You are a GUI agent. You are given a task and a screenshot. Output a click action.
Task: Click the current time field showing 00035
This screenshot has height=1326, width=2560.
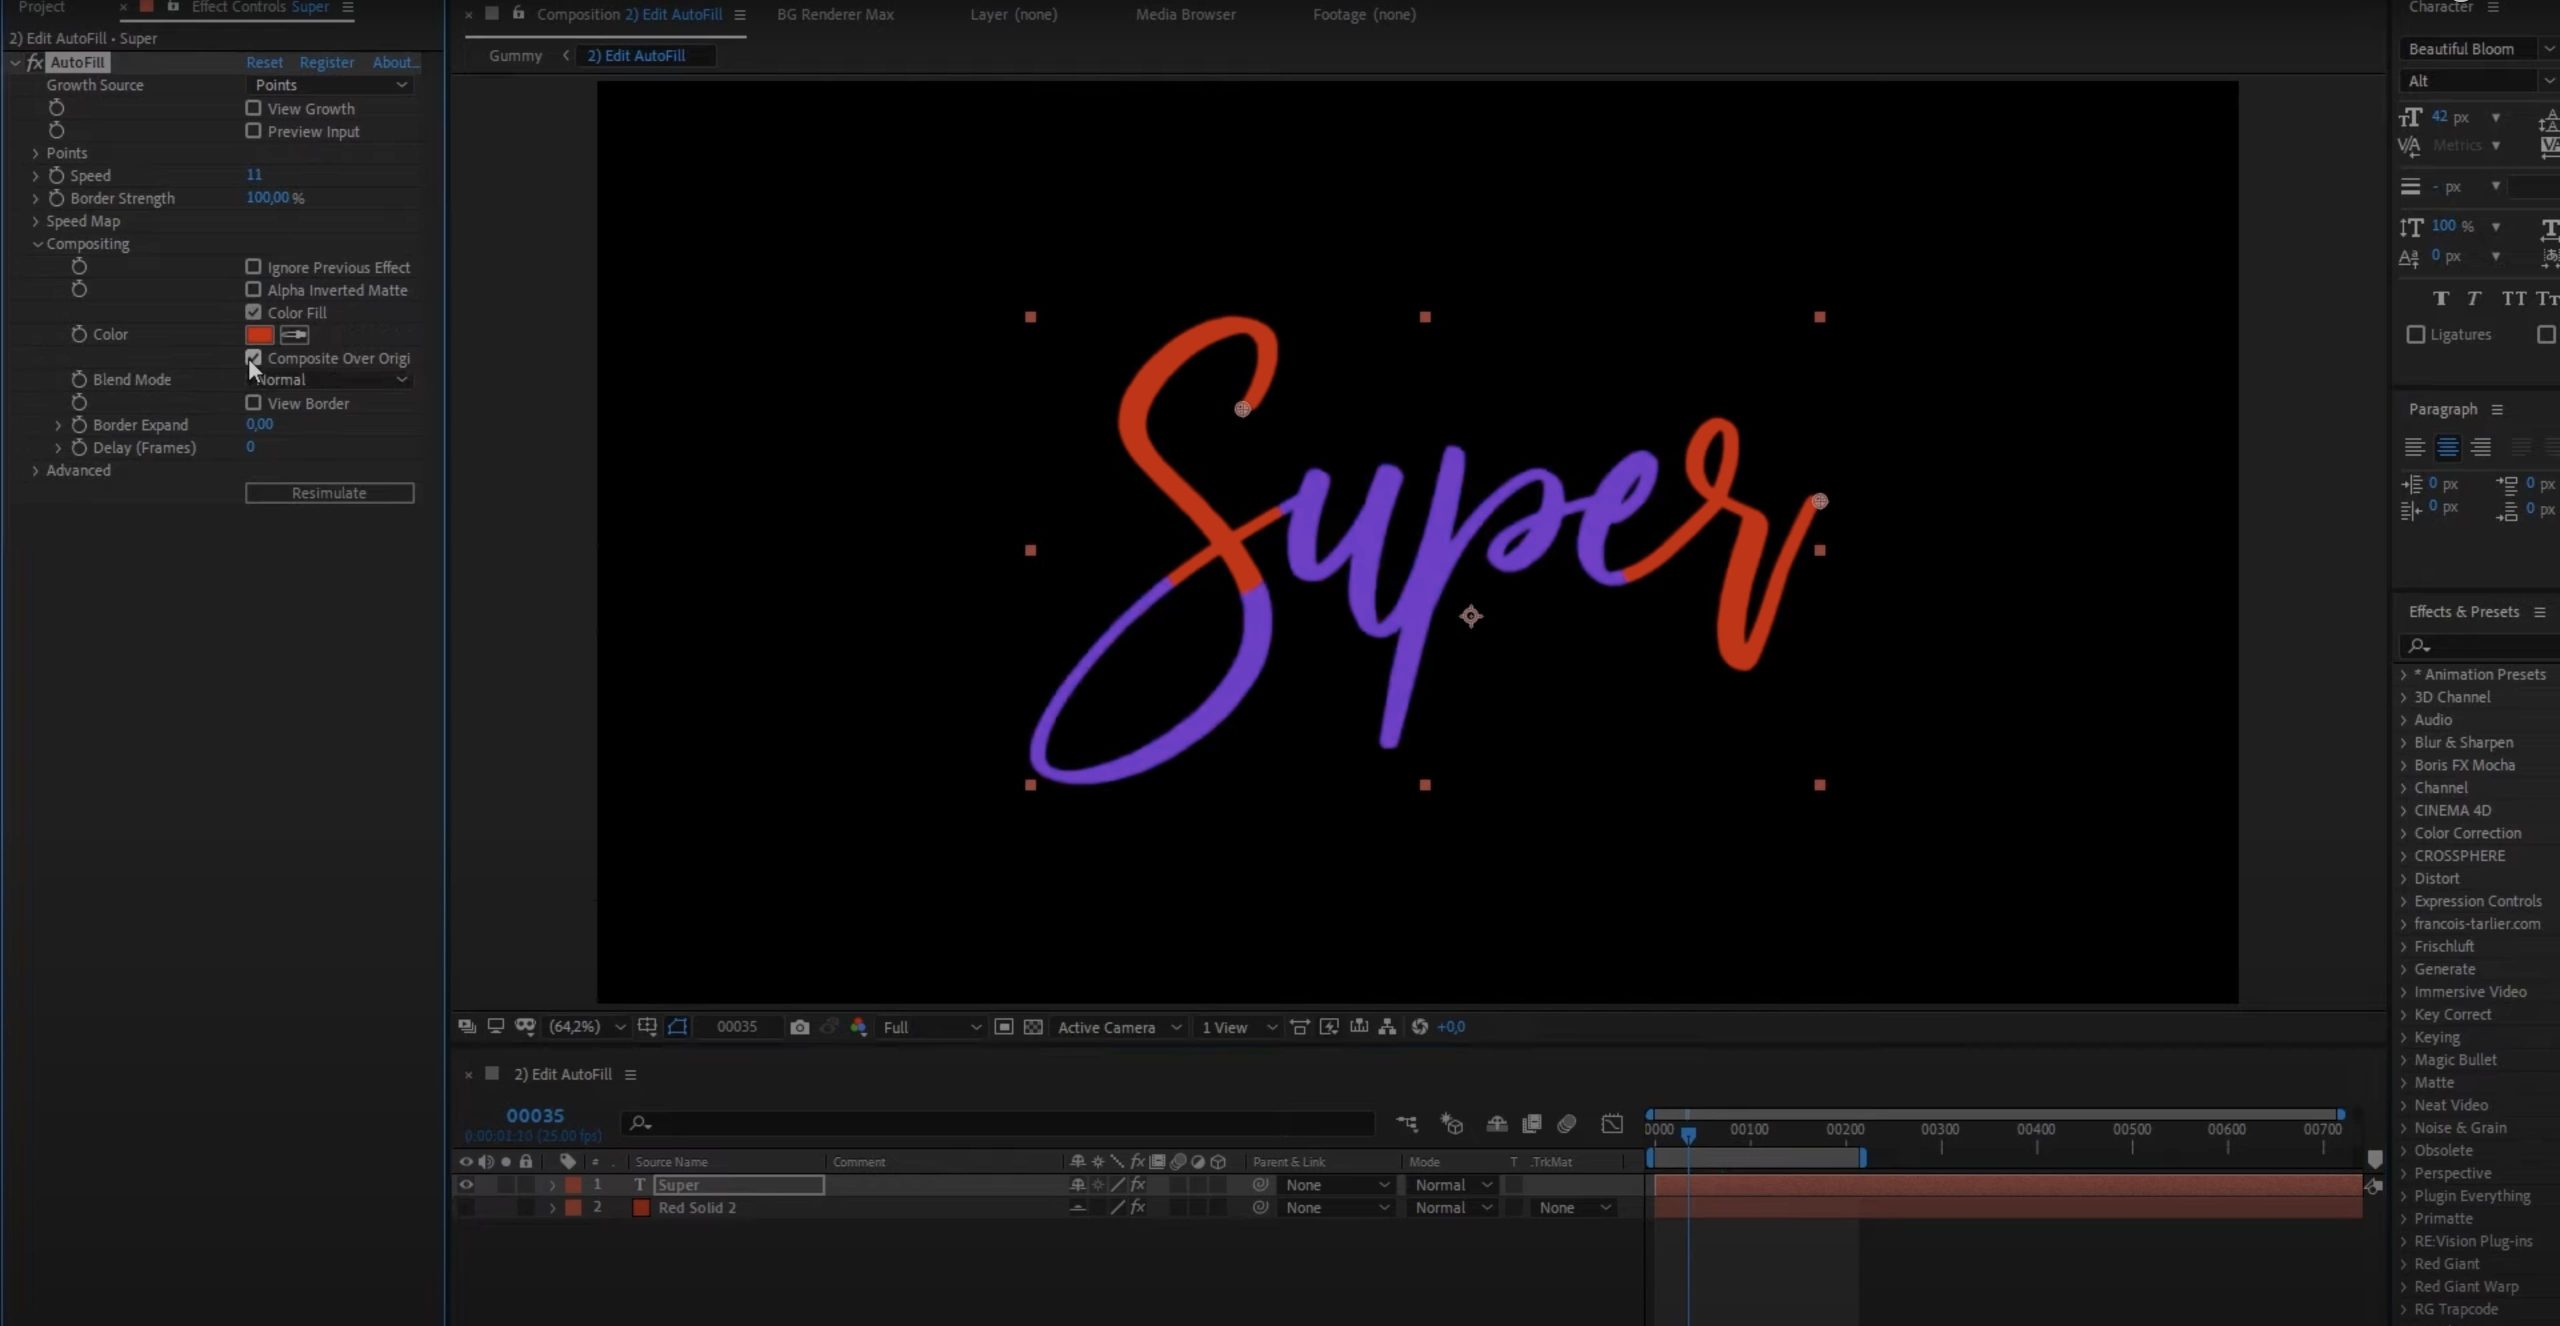pos(534,1115)
